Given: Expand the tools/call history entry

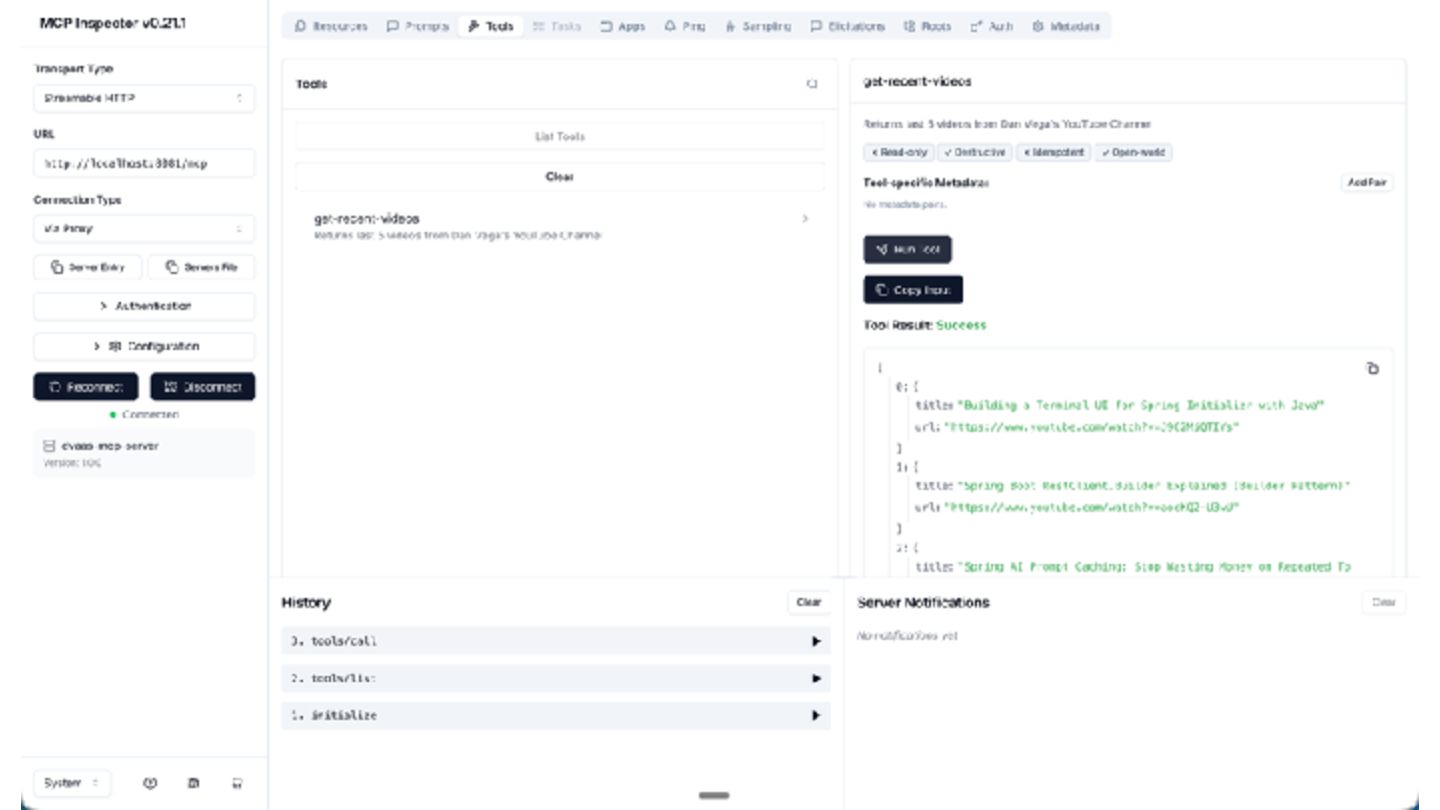Looking at the screenshot, I should coord(555,641).
